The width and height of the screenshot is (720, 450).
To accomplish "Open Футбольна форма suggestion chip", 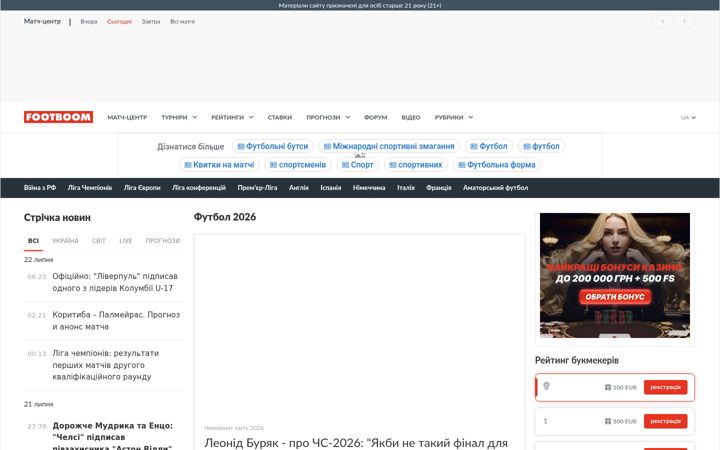I will pos(497,165).
